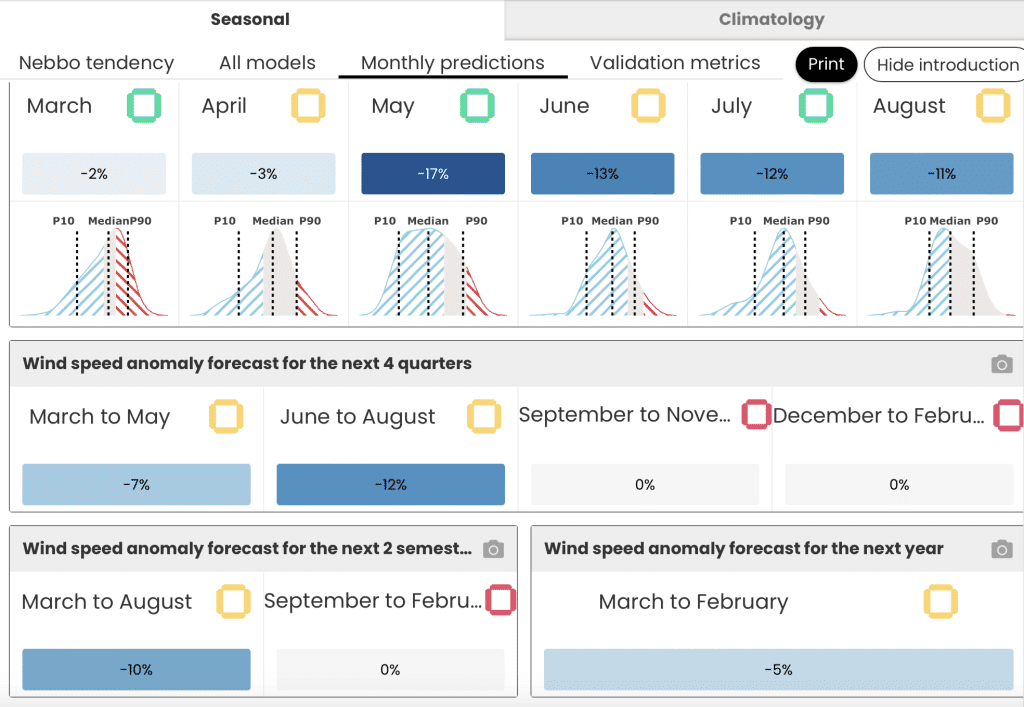This screenshot has height=707, width=1024.
Task: Click the Hide introduction button
Action: pos(946,65)
